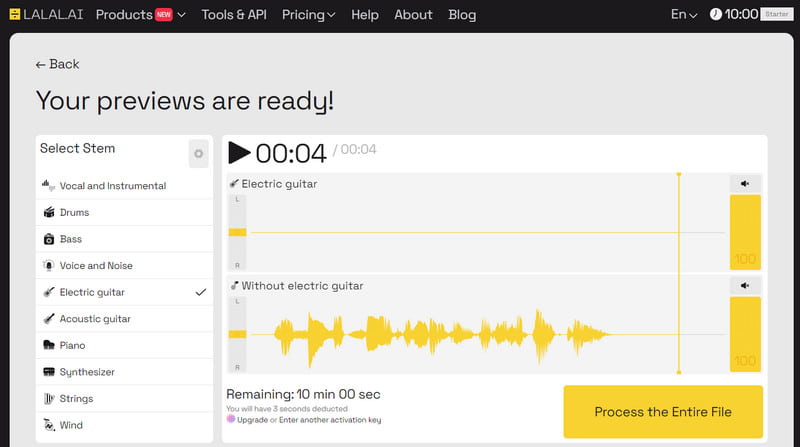Viewport: 800px width, 447px height.
Task: Select the Drums stem icon
Action: (49, 213)
